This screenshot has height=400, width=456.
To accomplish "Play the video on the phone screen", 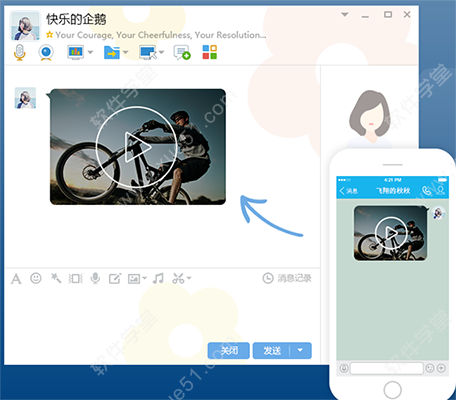I will [391, 233].
